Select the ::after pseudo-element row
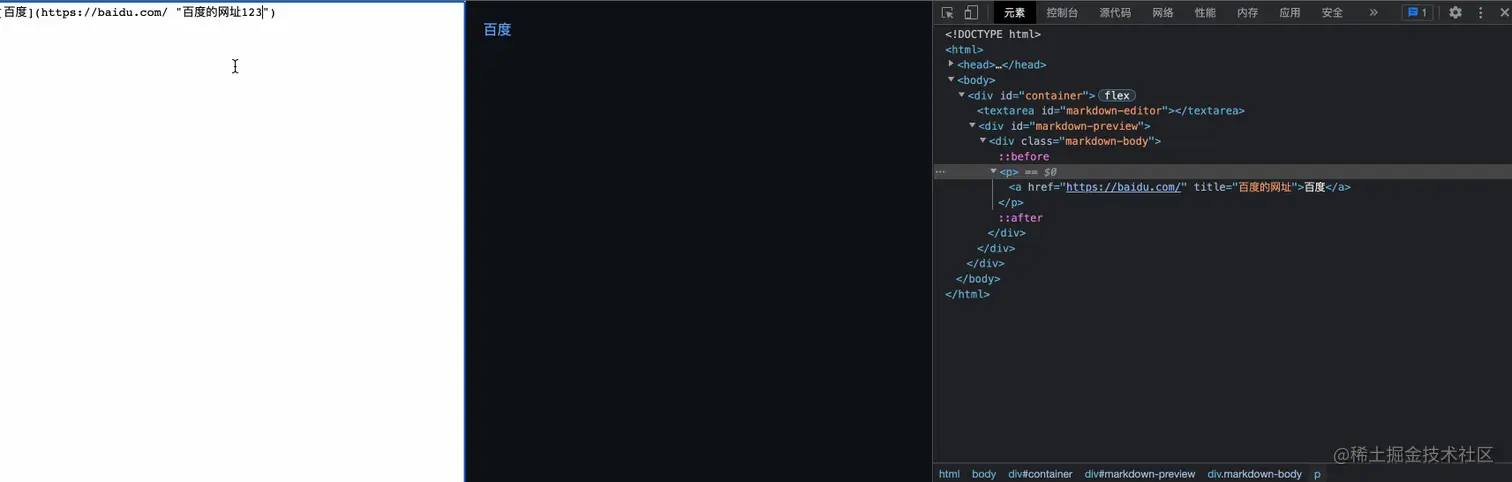 (x=1020, y=217)
